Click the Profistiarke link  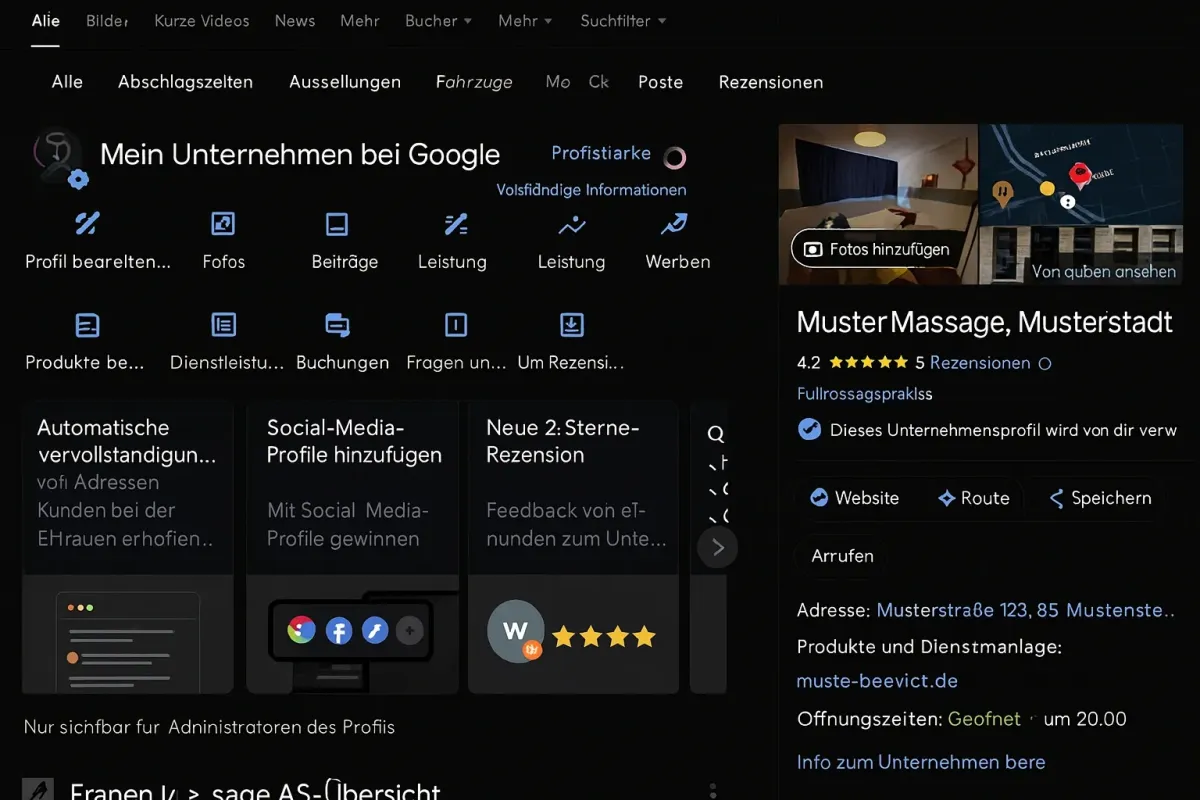point(601,153)
